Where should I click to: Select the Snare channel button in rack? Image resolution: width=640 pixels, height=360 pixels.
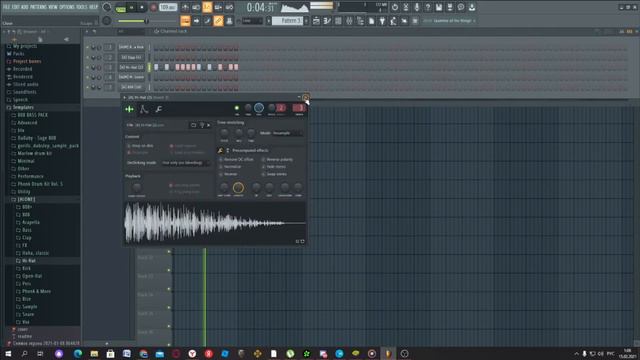point(131,77)
